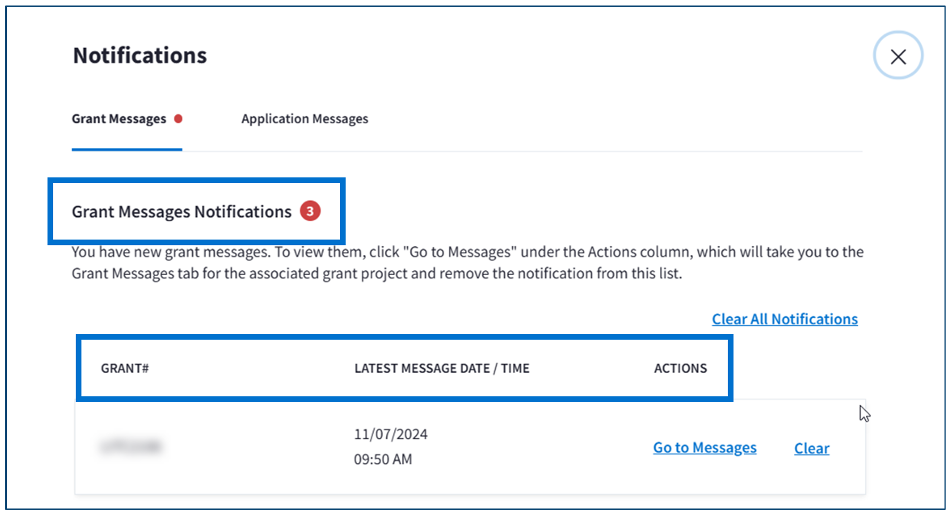Clear the 11/07/2024 notification

click(811, 449)
